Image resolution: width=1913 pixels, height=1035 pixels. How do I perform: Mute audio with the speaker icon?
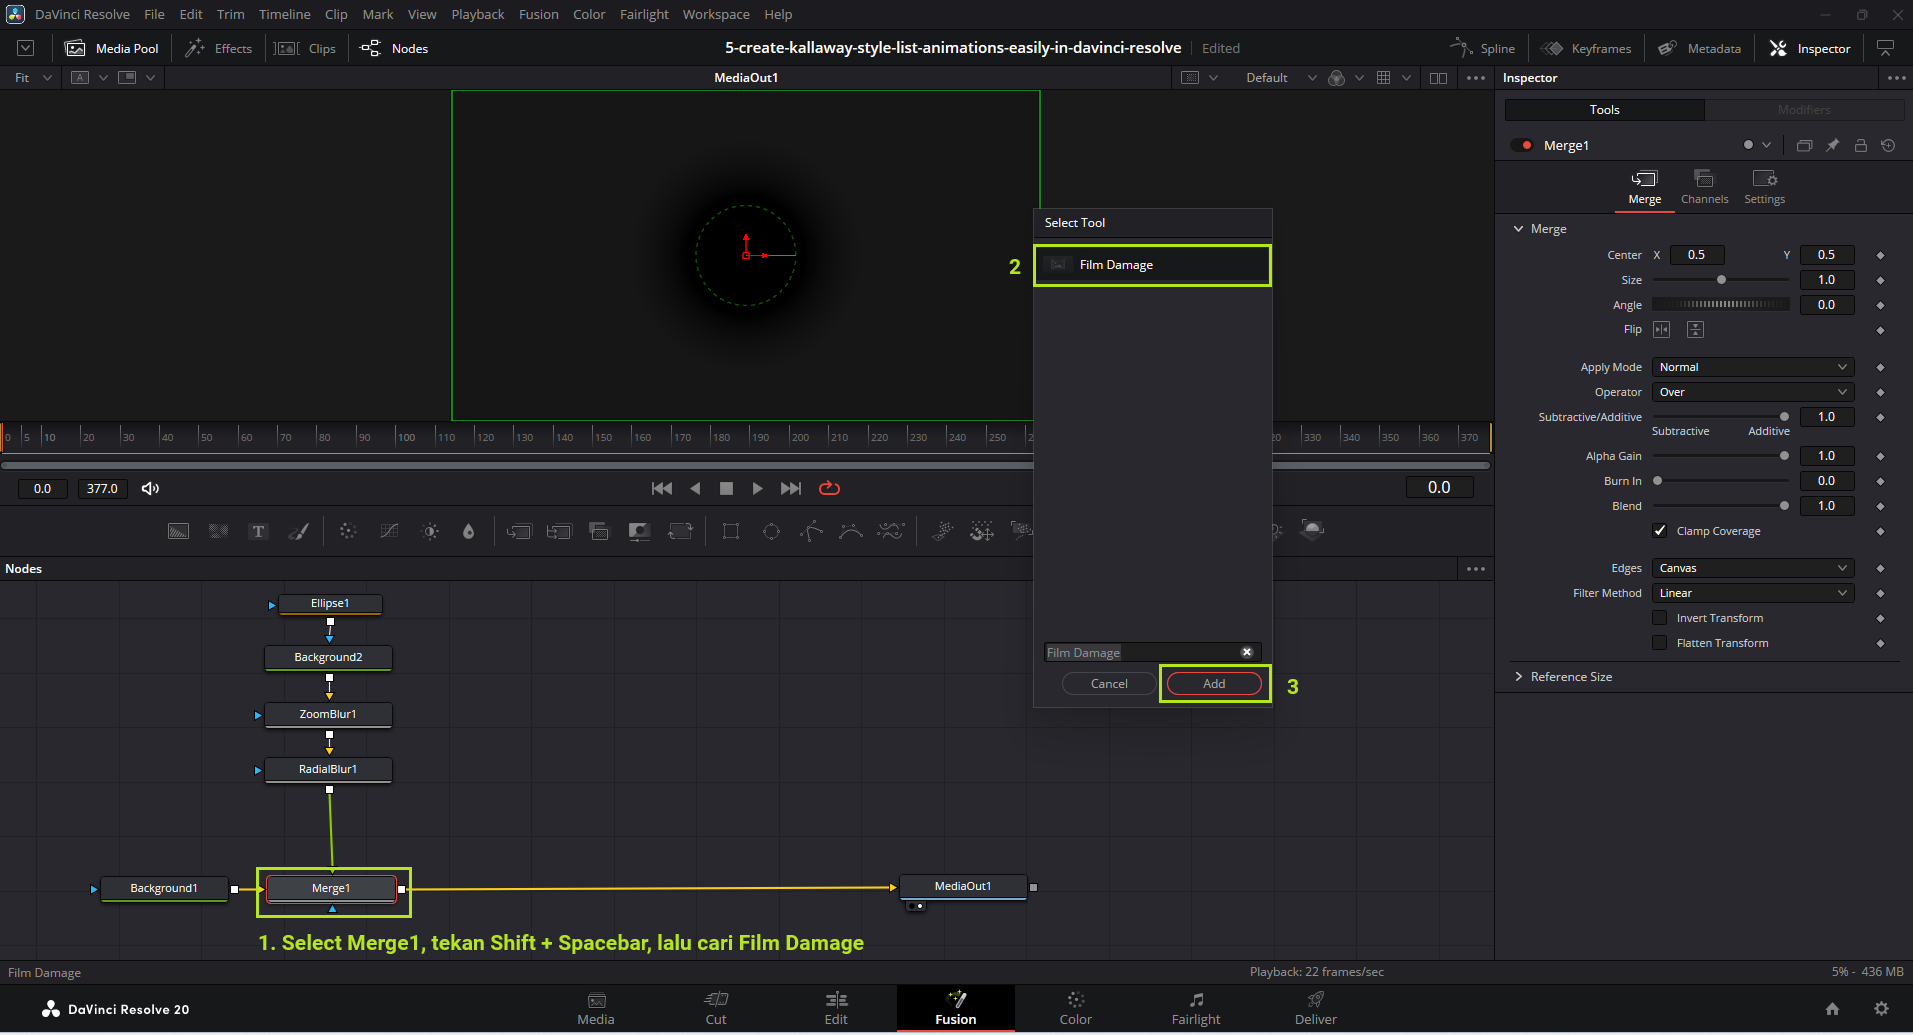click(150, 488)
